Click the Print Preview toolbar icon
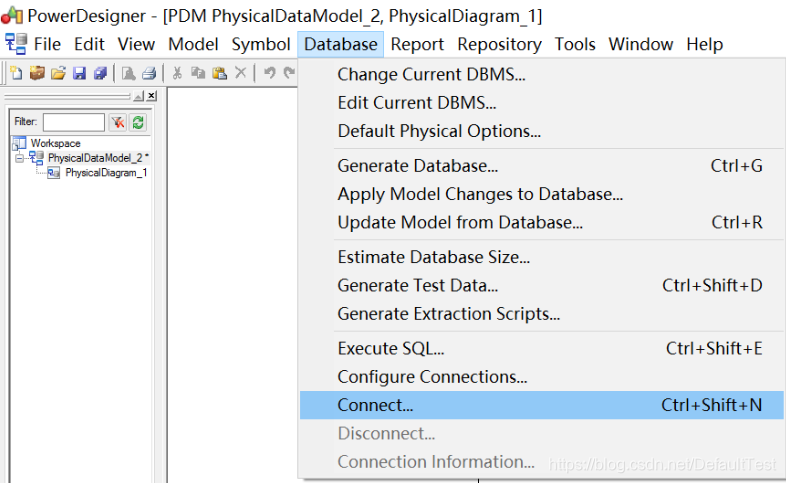This screenshot has width=786, height=483. pyautogui.click(x=128, y=73)
